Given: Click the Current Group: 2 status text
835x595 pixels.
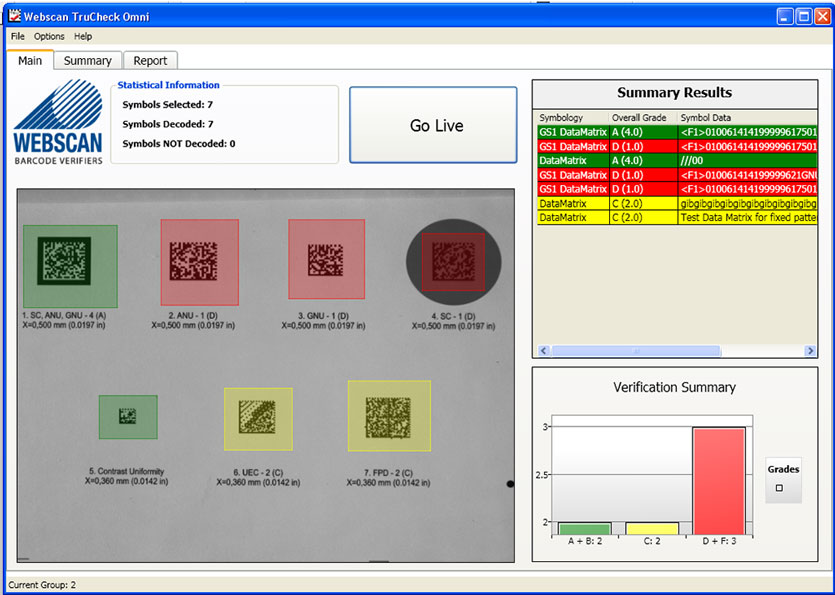Looking at the screenshot, I should [x=42, y=585].
